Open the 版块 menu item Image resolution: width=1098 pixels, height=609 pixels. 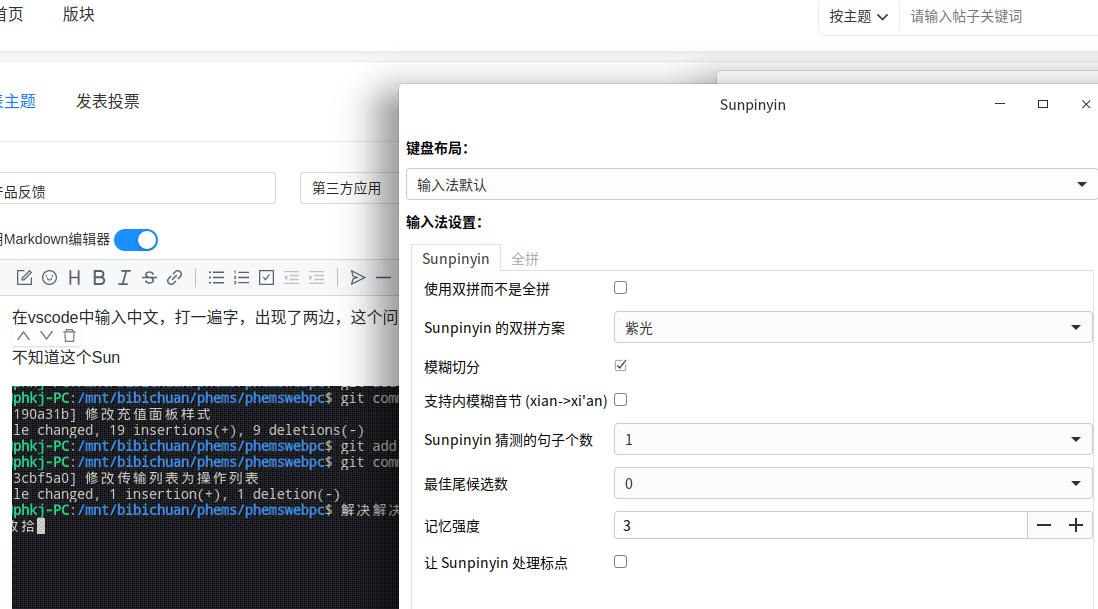tap(78, 14)
